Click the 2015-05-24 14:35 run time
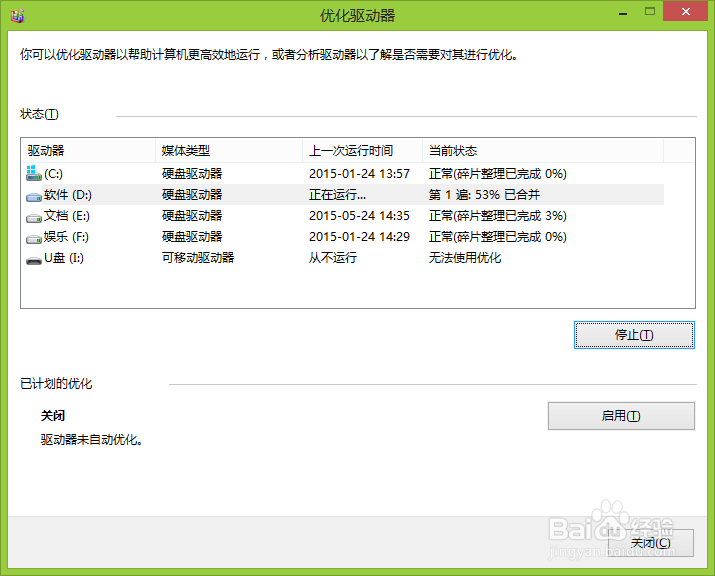The height and width of the screenshot is (576, 715). pyautogui.click(x=359, y=216)
